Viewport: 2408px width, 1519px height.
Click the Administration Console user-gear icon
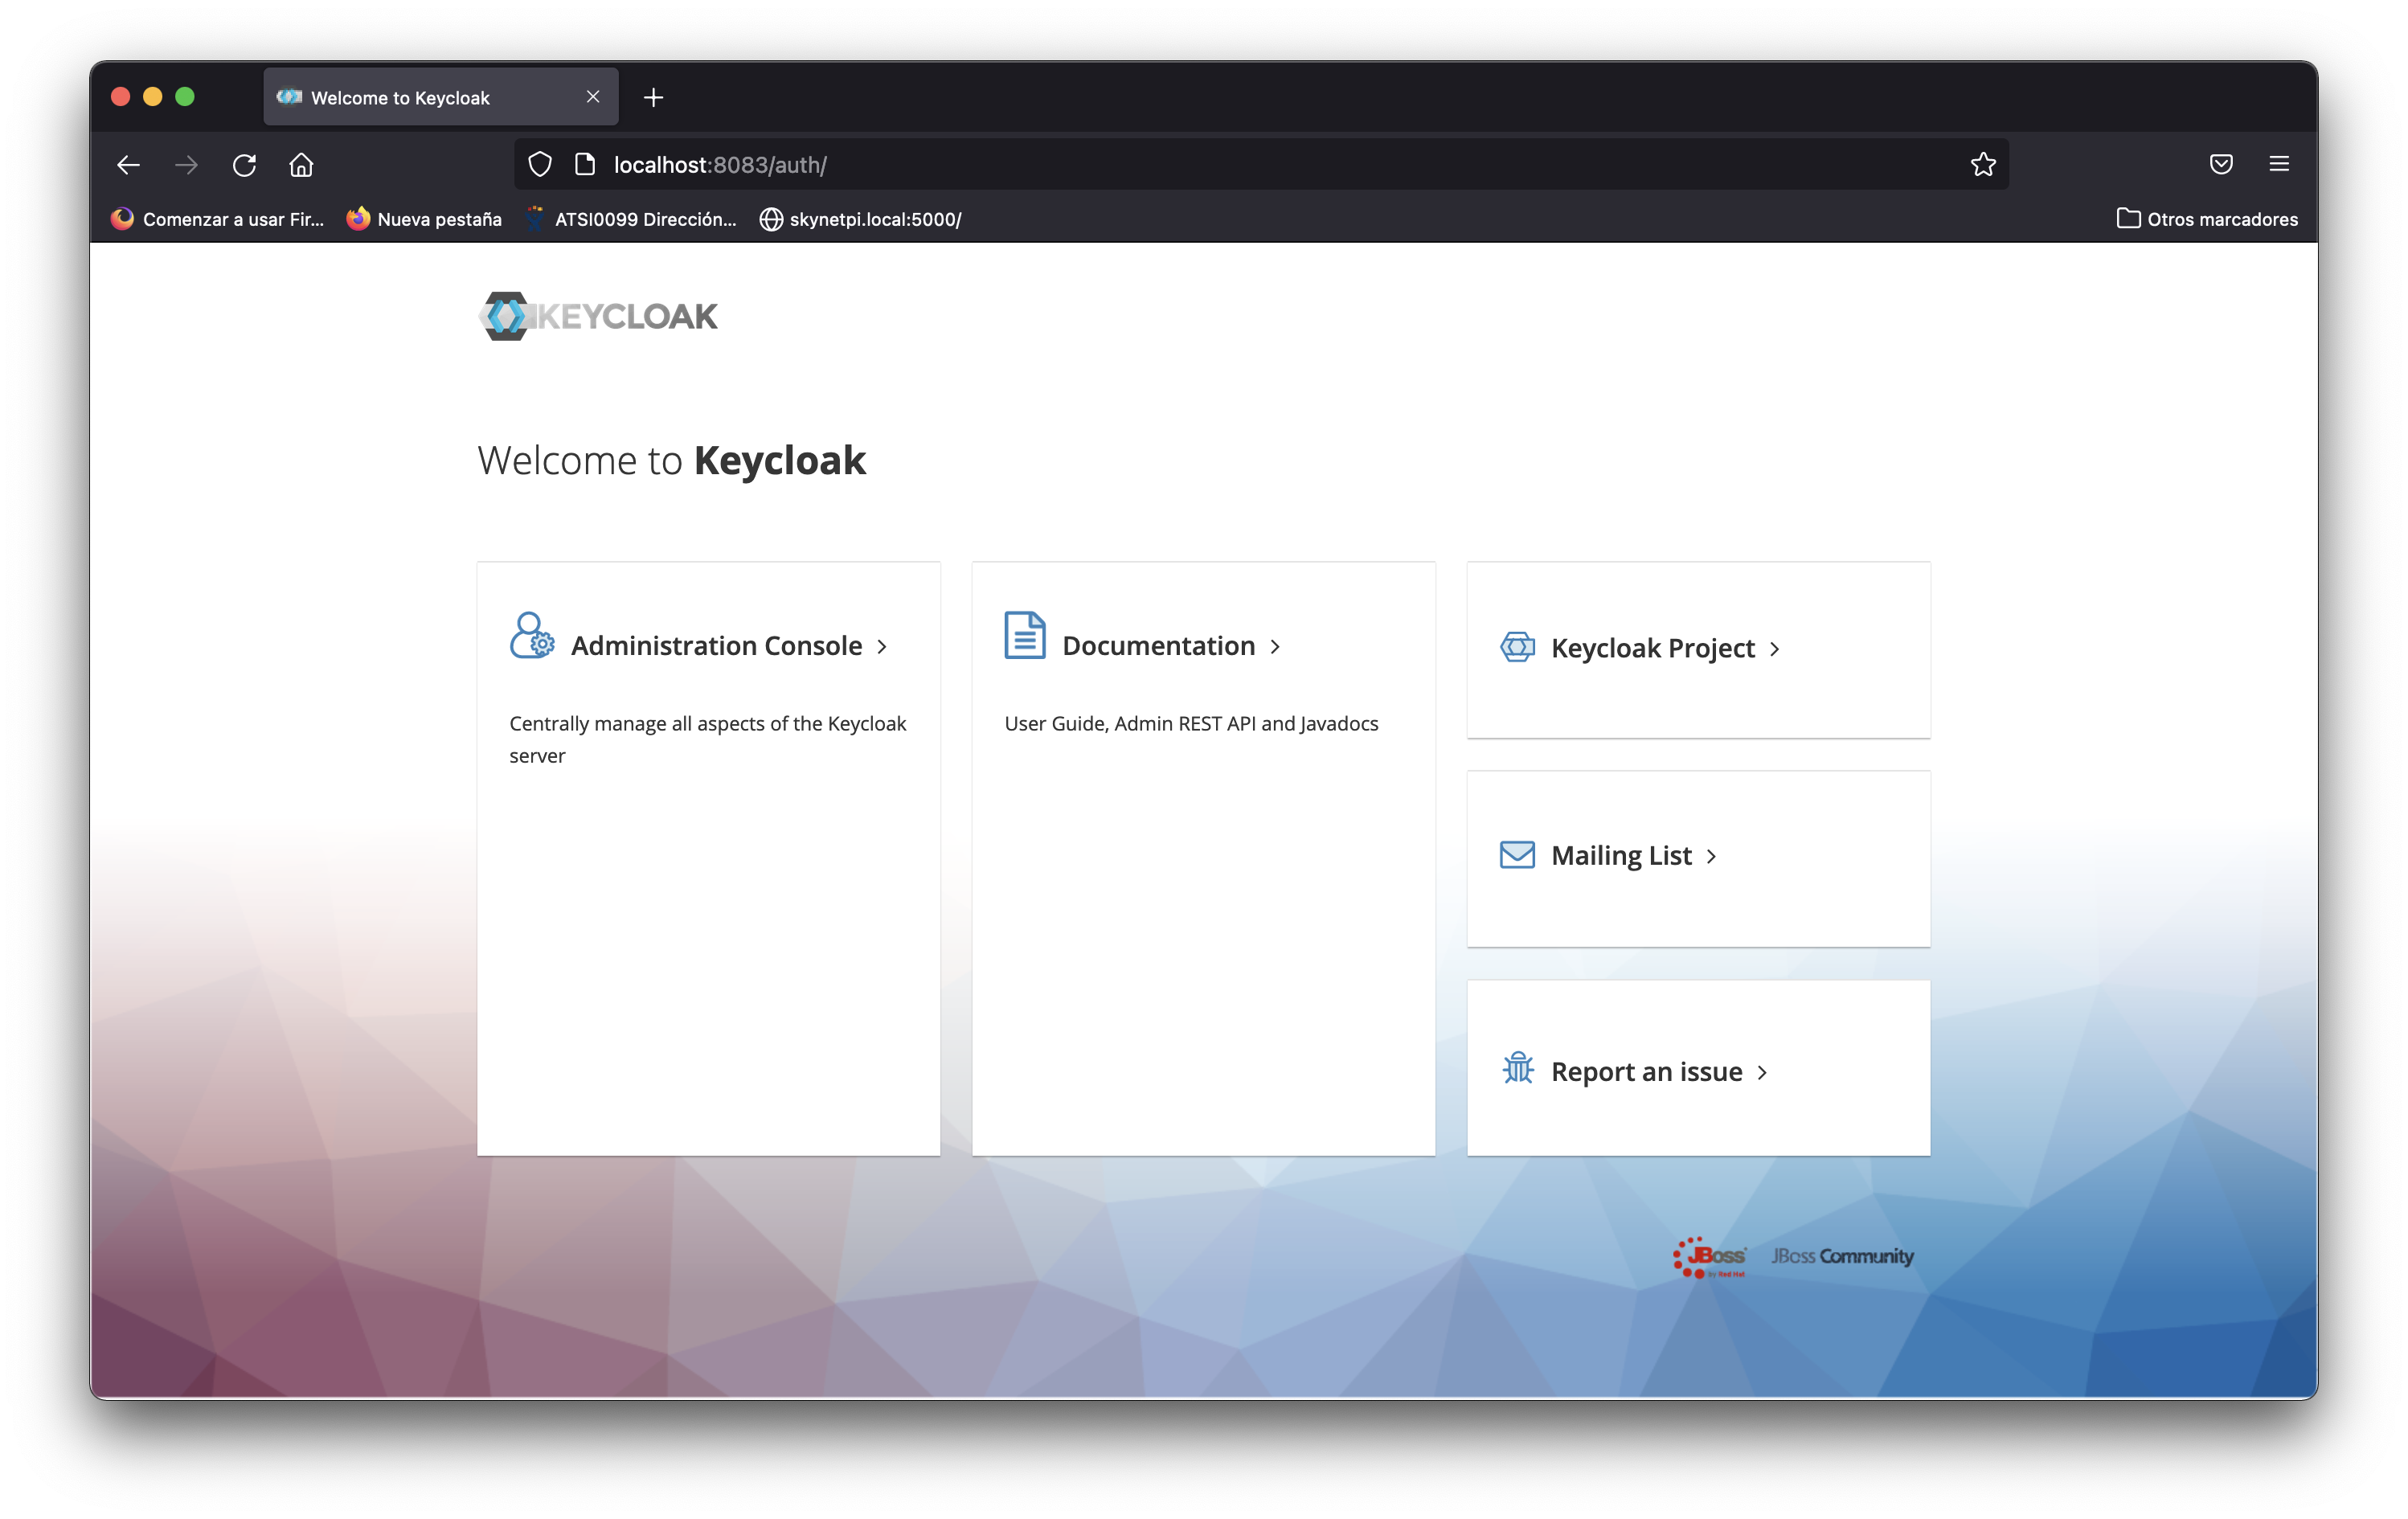pos(531,636)
